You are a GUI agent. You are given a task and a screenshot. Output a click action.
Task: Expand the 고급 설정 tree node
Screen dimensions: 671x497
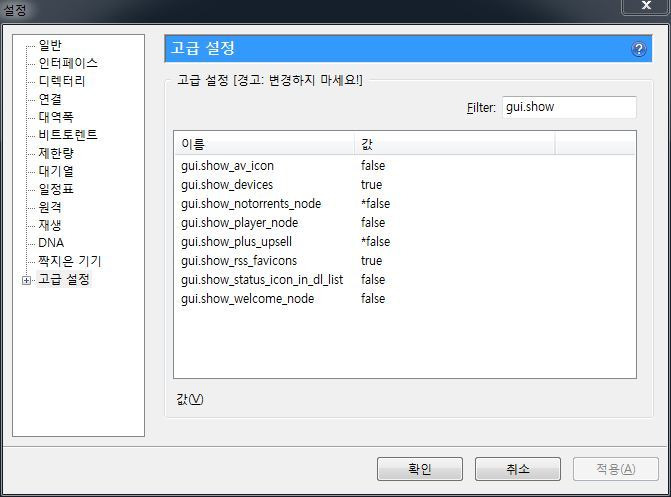(27, 280)
